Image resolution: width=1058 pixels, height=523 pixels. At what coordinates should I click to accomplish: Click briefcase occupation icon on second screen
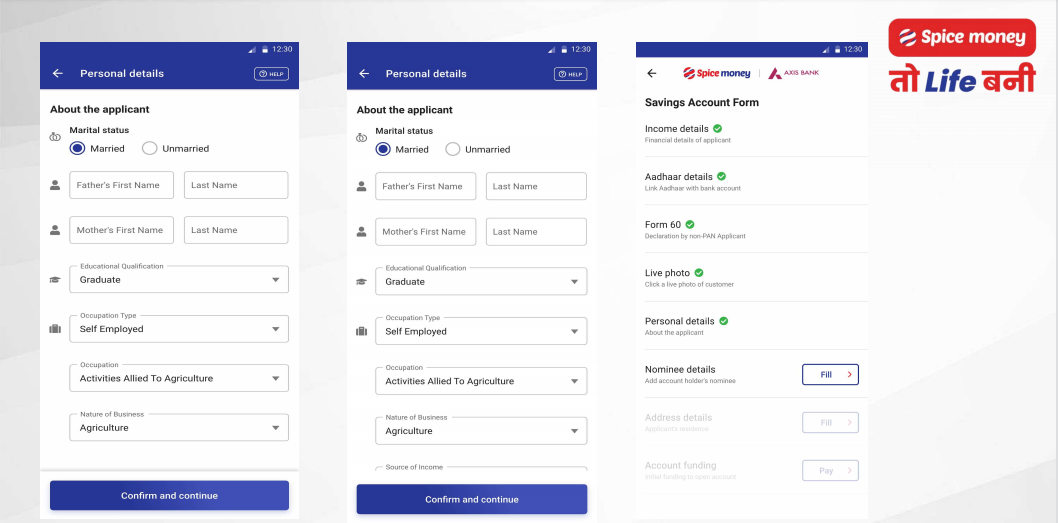(x=362, y=331)
